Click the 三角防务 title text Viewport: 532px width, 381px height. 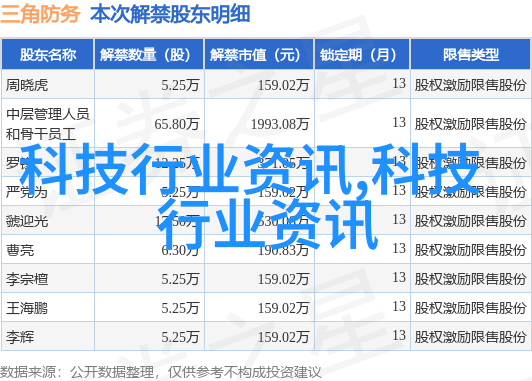click(x=40, y=14)
